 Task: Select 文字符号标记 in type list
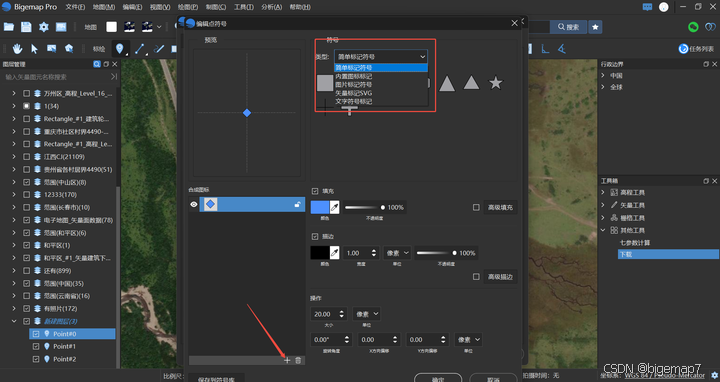(x=381, y=101)
